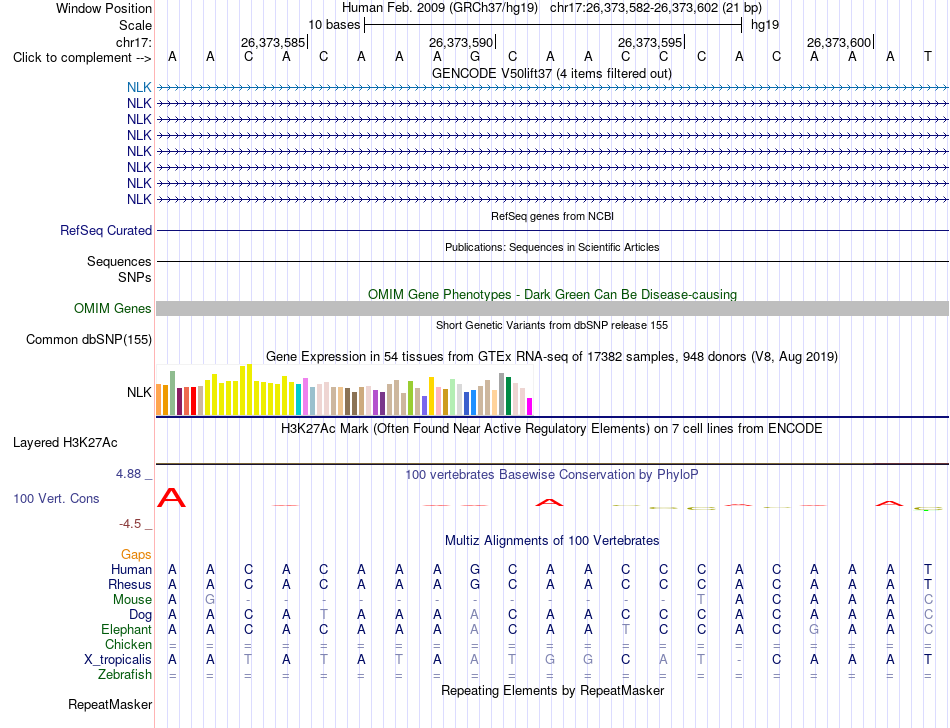Click the G in the Human alignment row
This screenshot has height=728, width=950.
475,569
